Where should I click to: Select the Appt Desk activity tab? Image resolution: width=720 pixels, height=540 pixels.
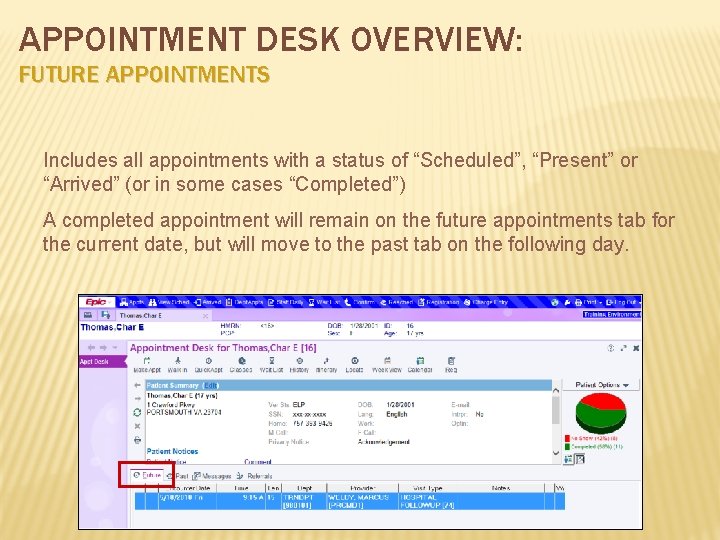click(x=102, y=362)
